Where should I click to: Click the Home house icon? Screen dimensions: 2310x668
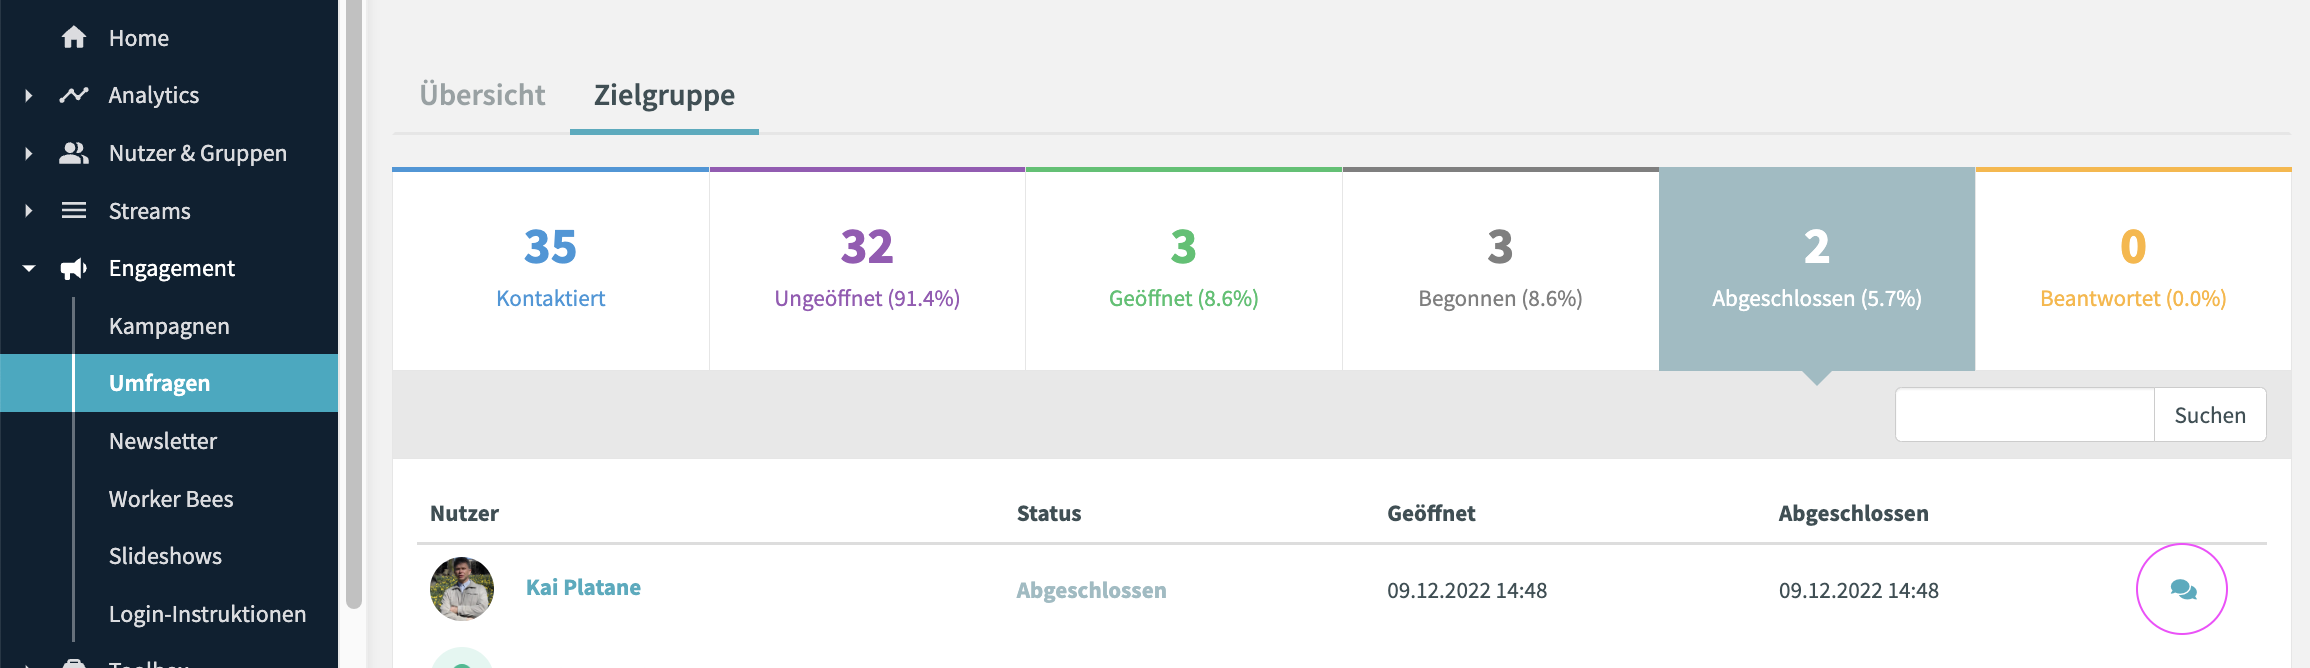pos(73,38)
